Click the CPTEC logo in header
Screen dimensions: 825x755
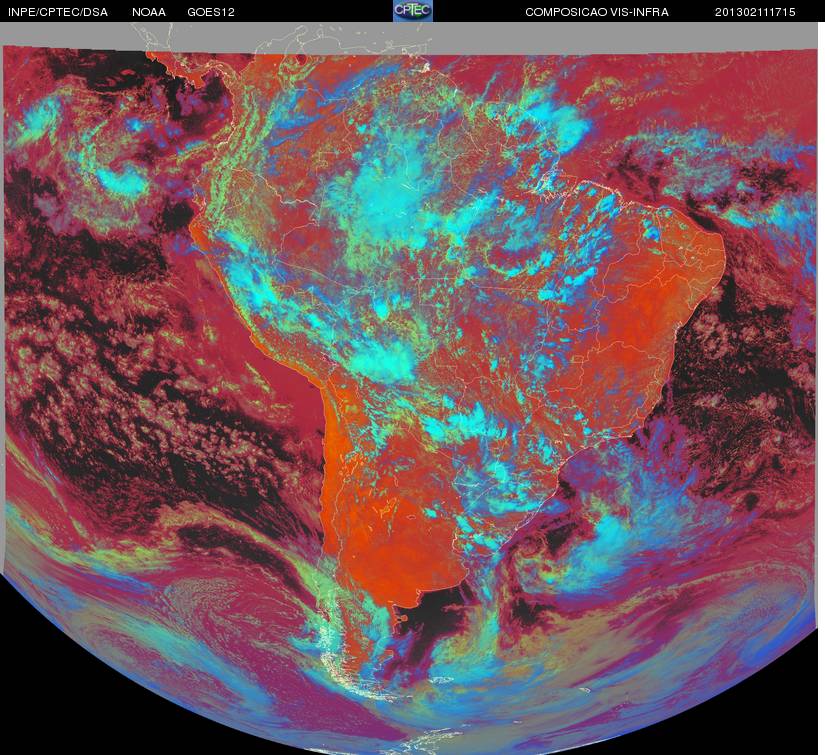click(x=413, y=11)
